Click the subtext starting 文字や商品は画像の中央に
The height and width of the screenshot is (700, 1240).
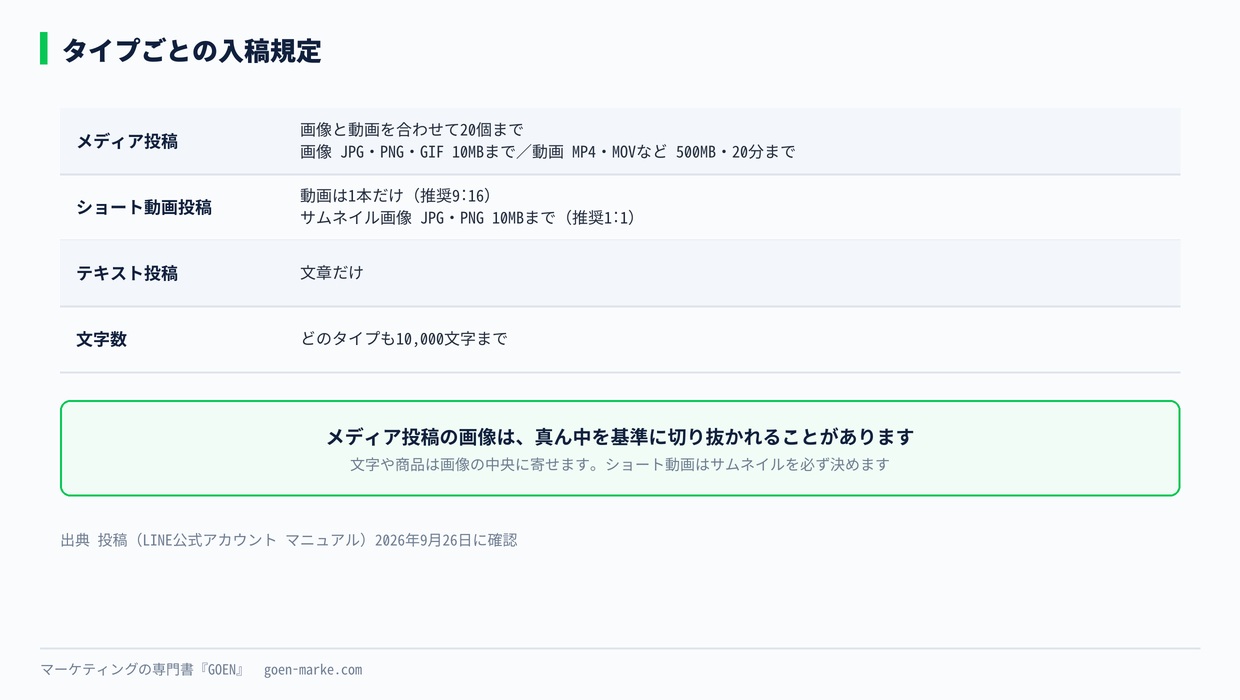620,465
